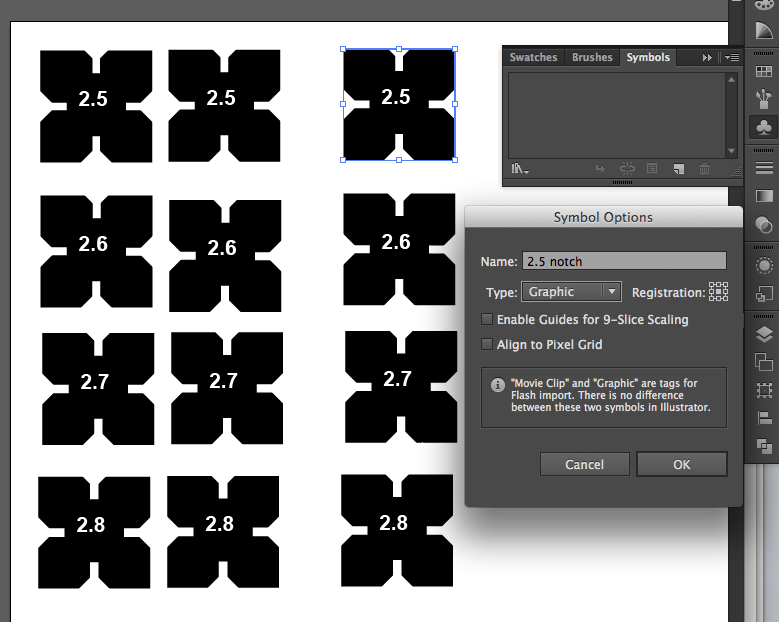Open the Swatches panel from dock
The width and height of the screenshot is (779, 622).
click(x=764, y=72)
